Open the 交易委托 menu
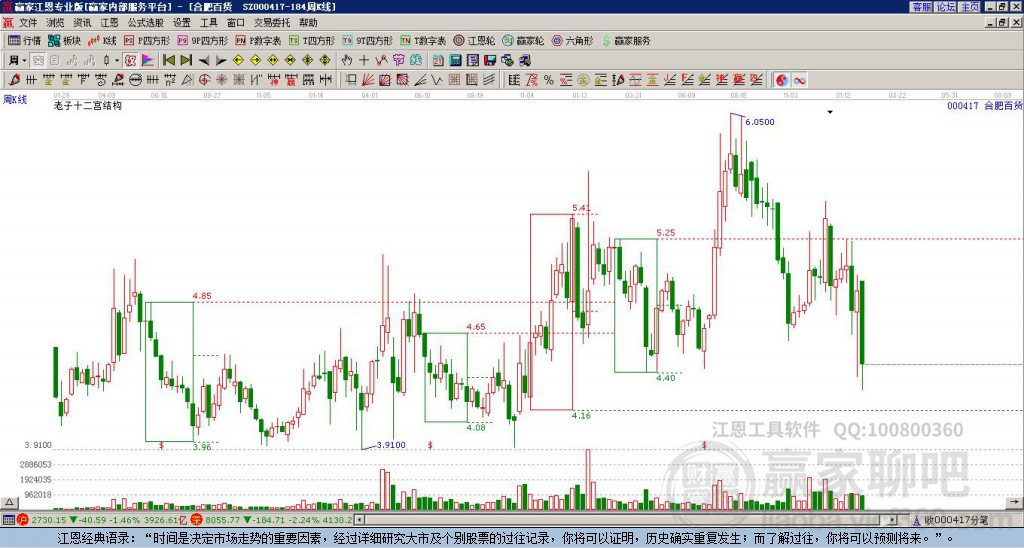This screenshot has width=1024, height=548. click(272, 23)
